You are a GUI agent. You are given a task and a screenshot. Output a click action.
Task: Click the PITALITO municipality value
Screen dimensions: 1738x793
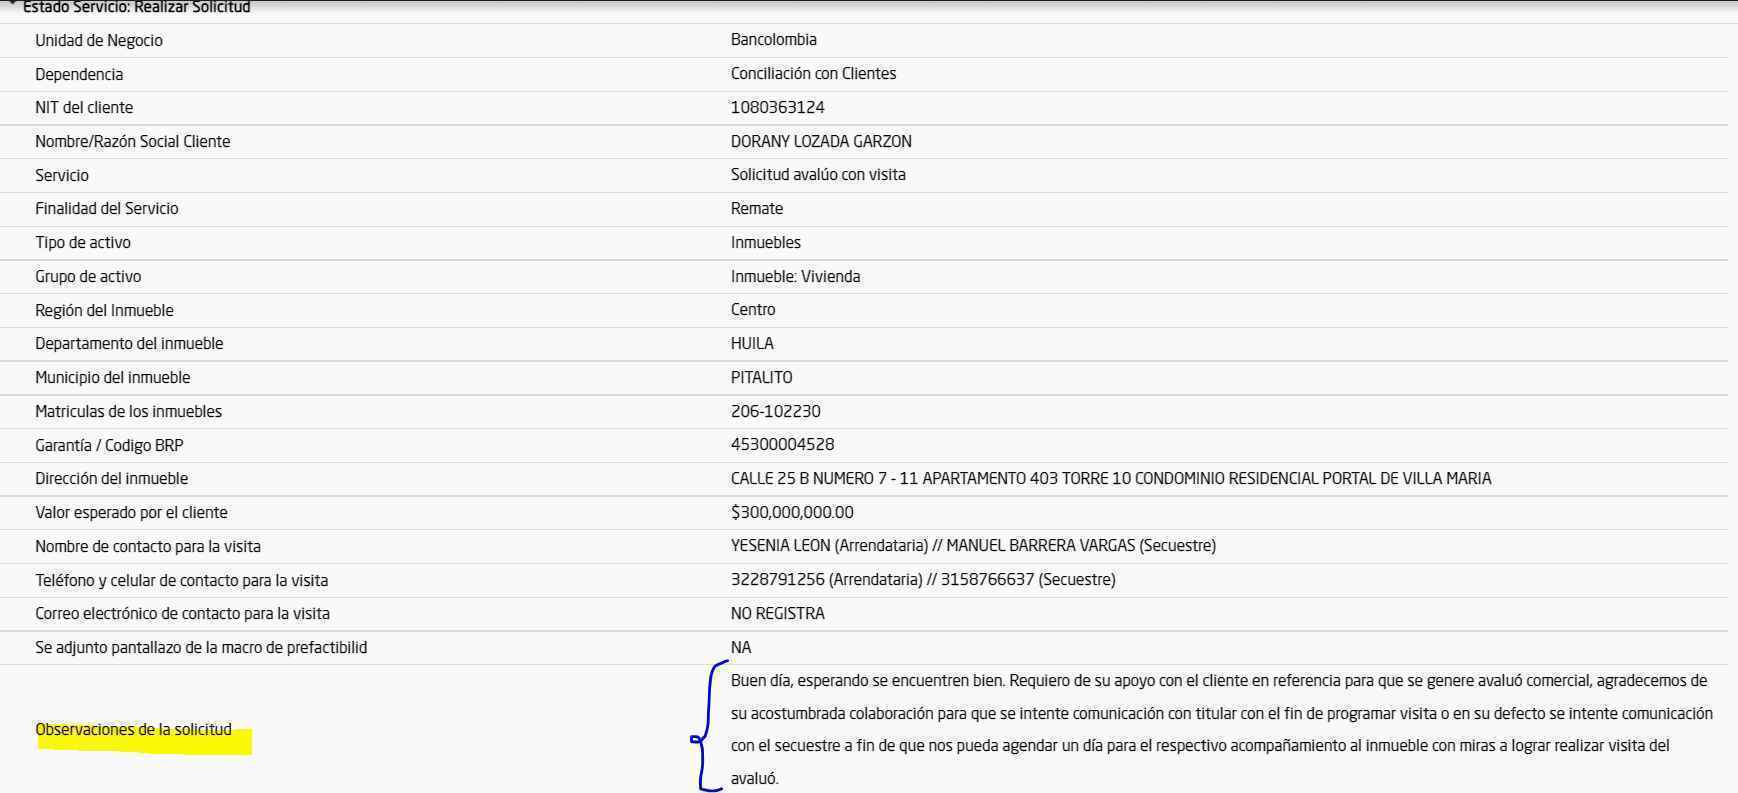(x=761, y=378)
